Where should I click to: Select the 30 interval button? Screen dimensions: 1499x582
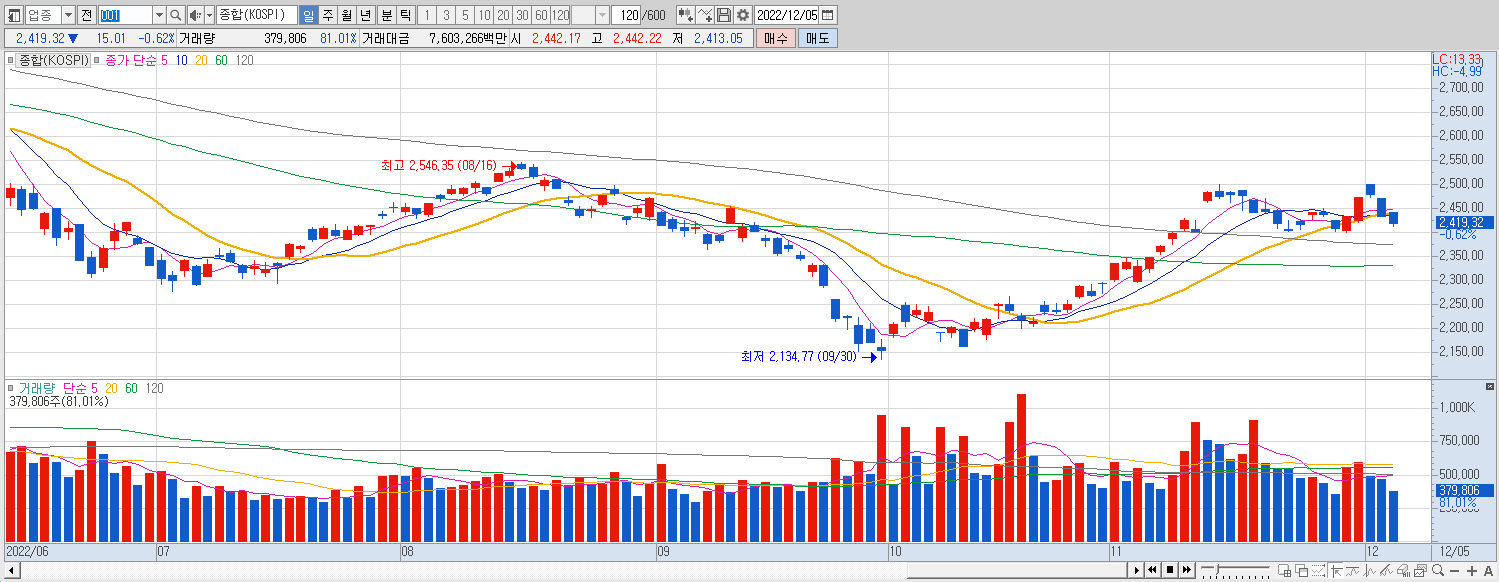point(522,15)
